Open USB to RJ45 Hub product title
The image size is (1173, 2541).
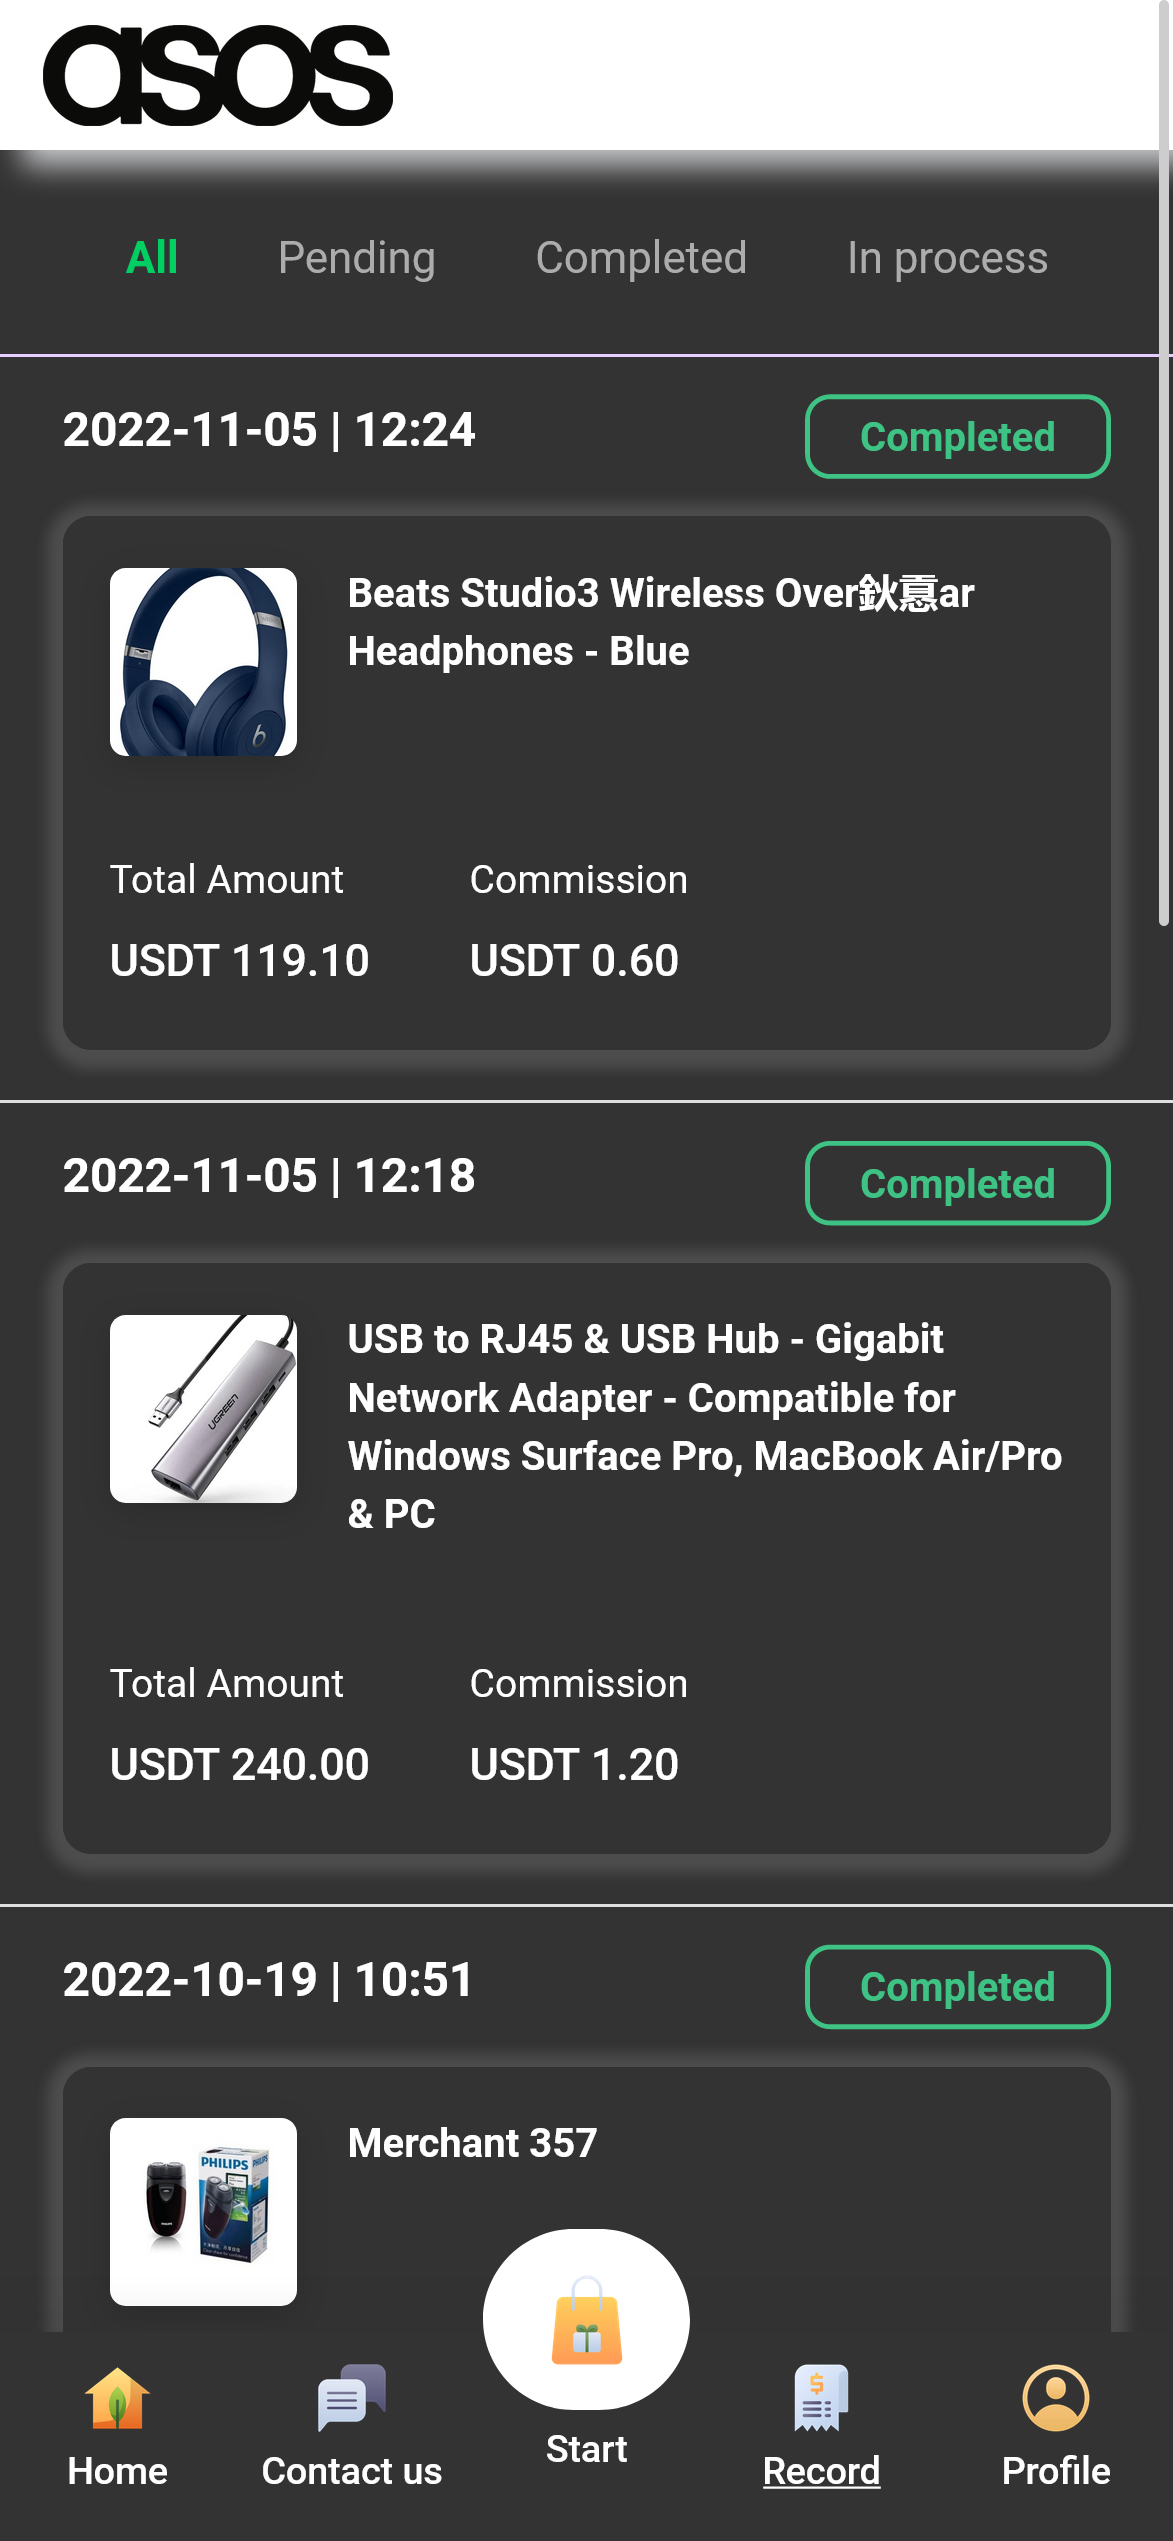tap(704, 1426)
